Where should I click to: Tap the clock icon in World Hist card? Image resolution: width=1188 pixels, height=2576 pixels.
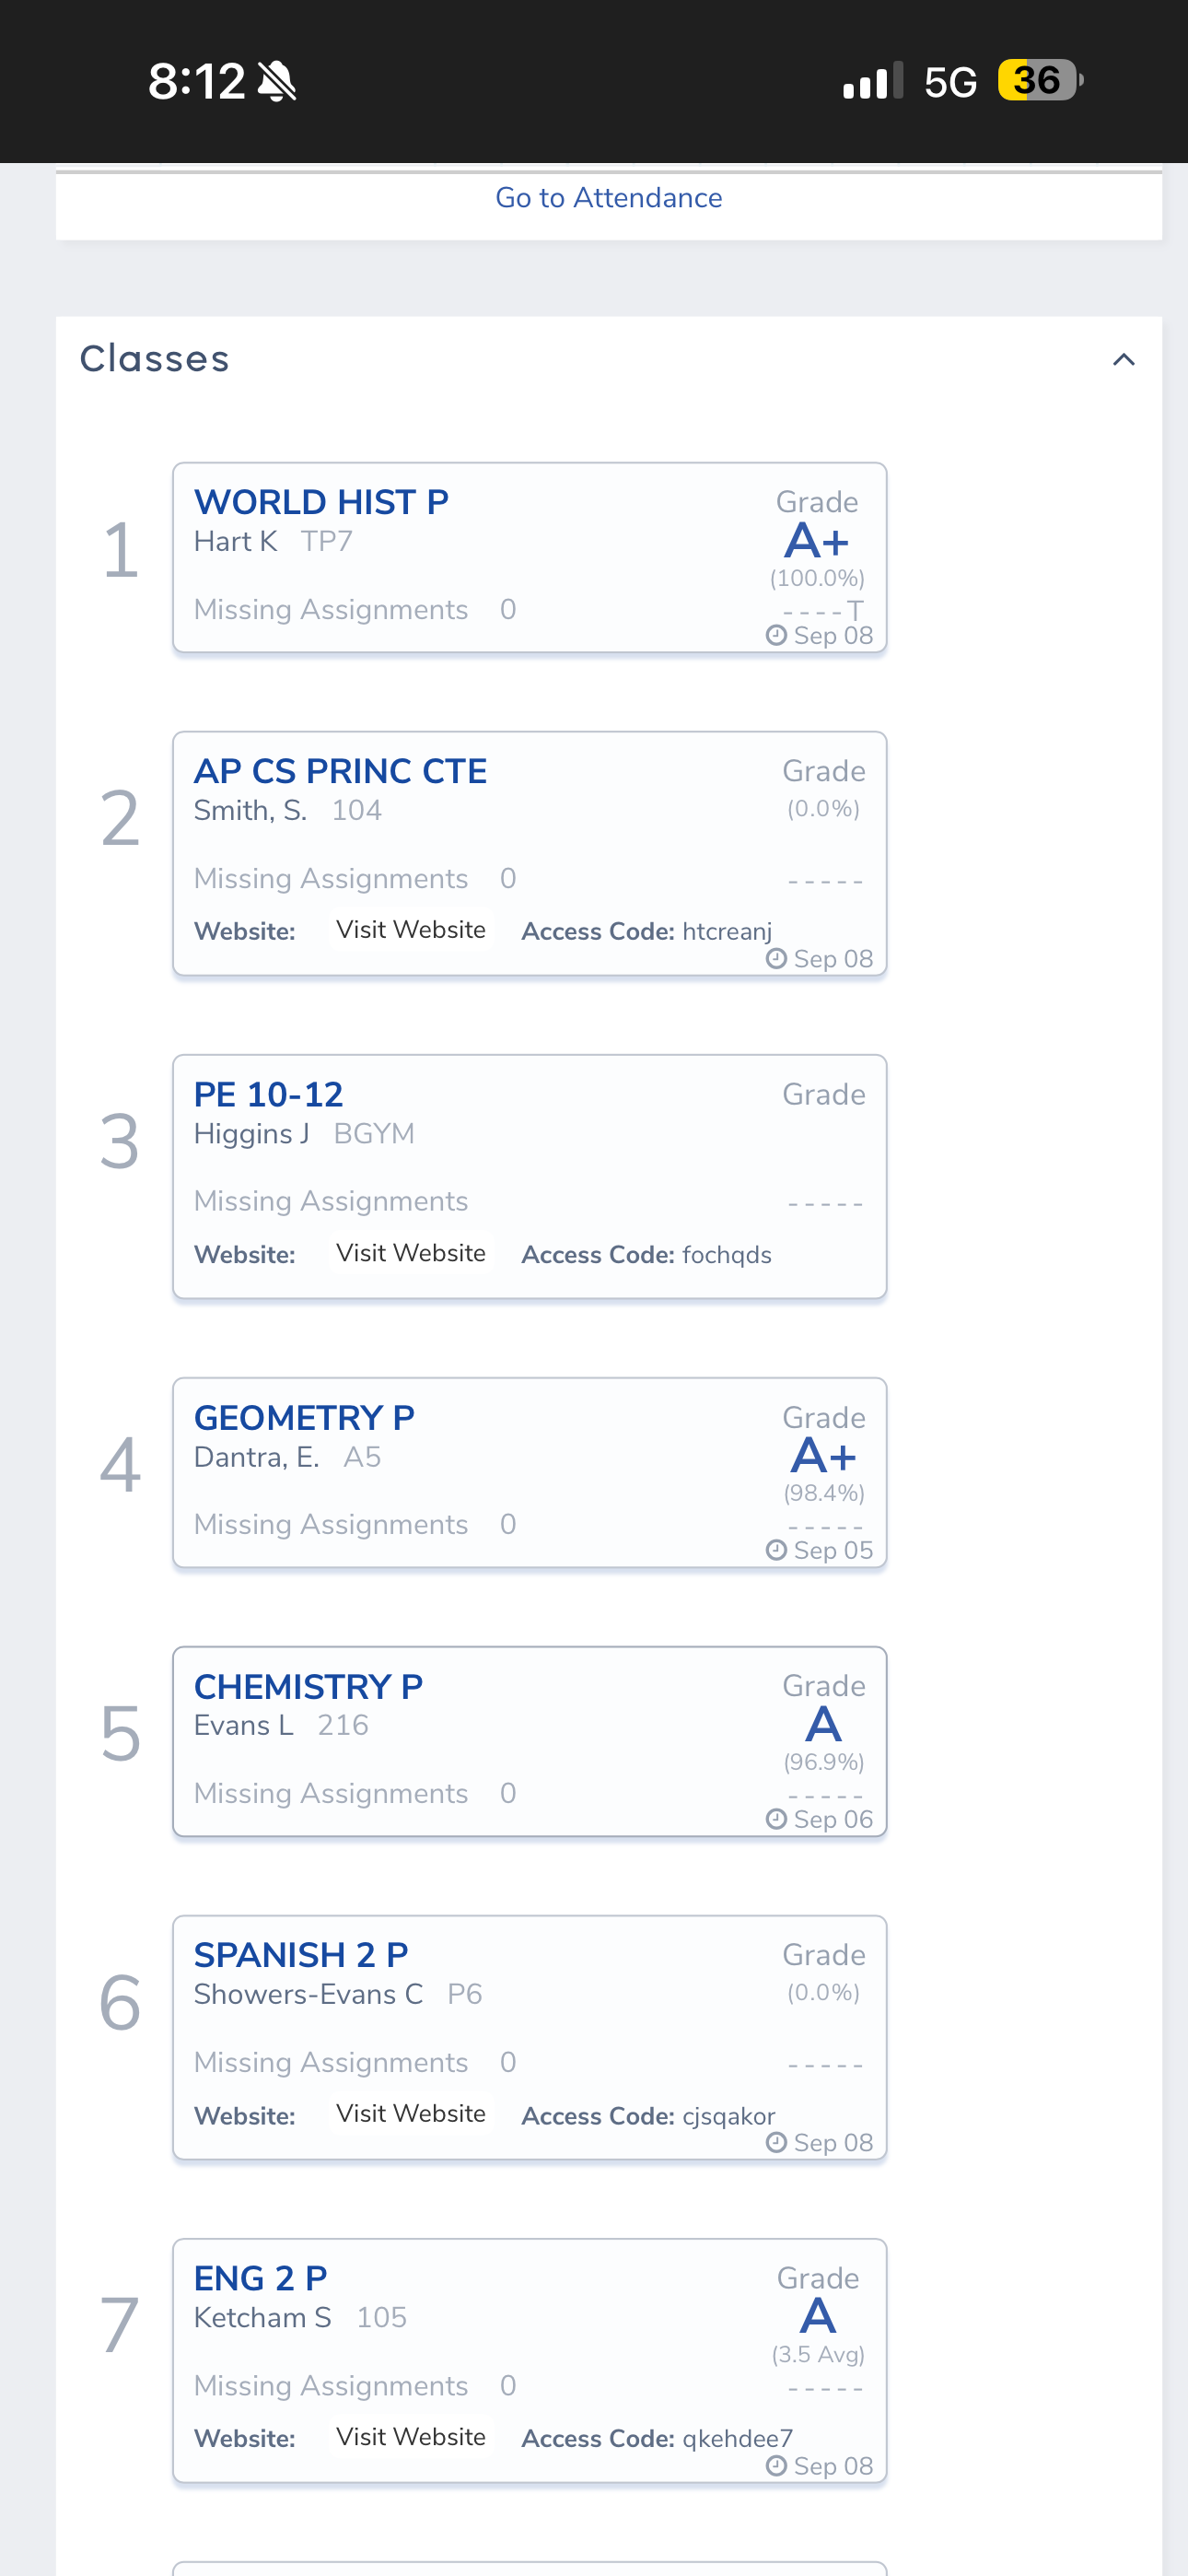pyautogui.click(x=776, y=635)
